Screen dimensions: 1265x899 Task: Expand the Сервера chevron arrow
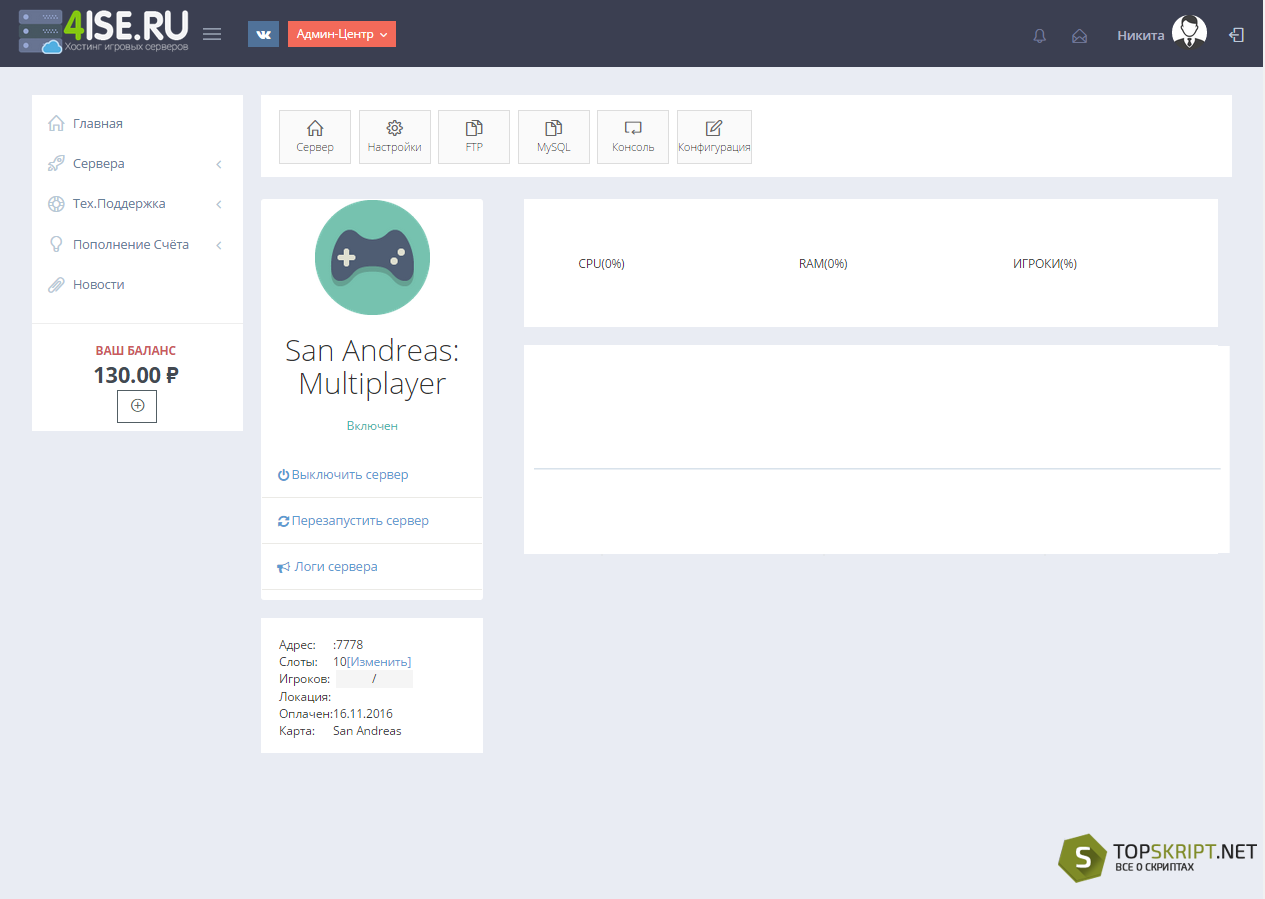click(219, 164)
